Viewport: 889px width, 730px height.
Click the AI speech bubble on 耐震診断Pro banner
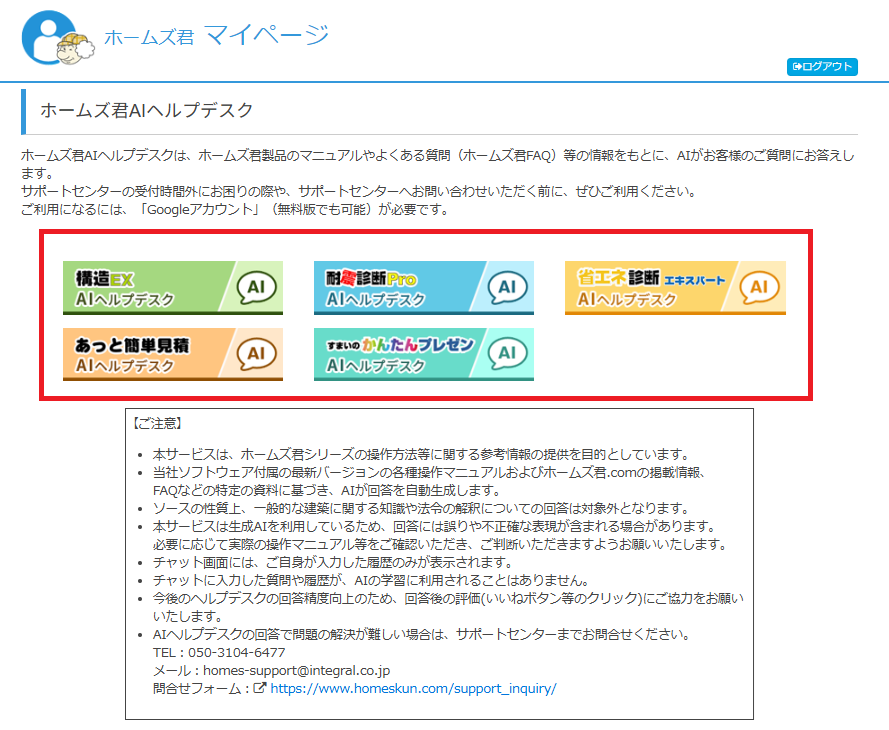click(505, 288)
